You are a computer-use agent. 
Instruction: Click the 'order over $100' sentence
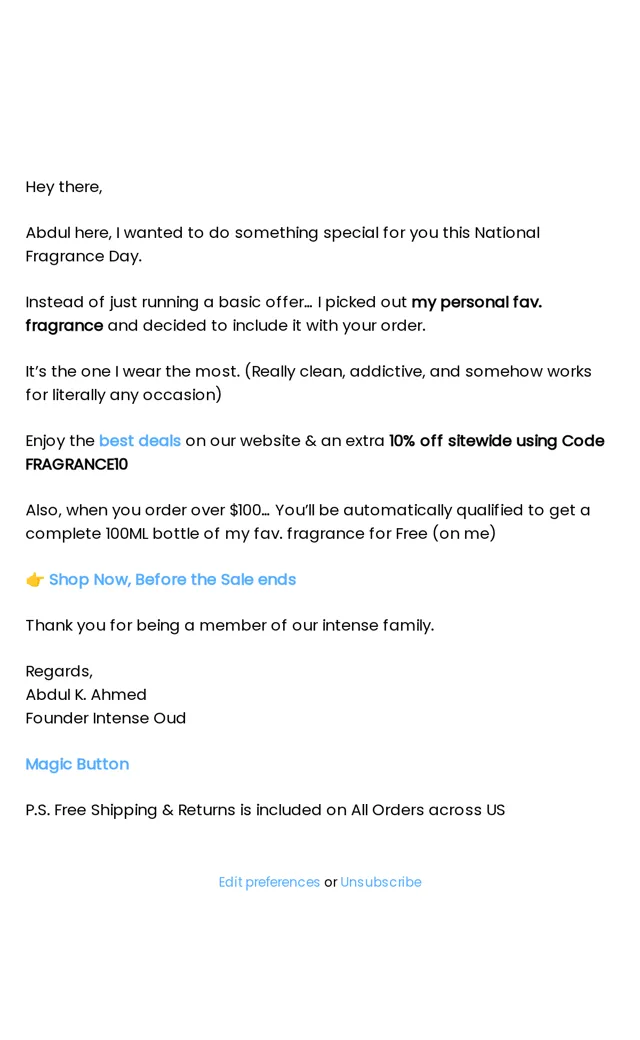(x=308, y=510)
